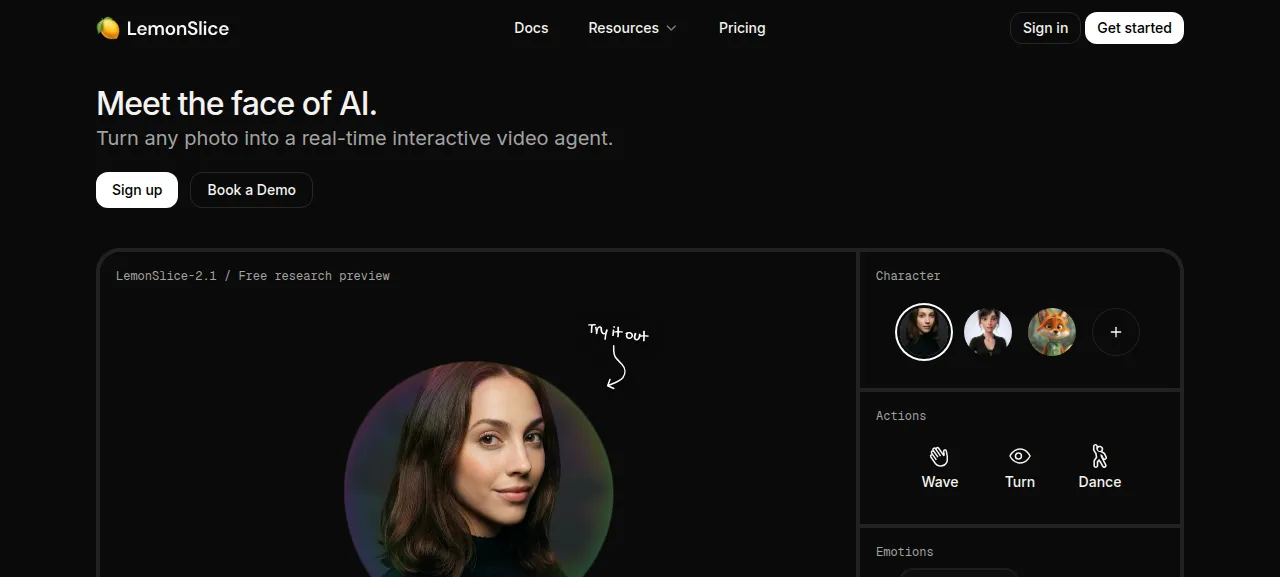Click the LemonSlice brand name text
This screenshot has width=1280, height=577.
pyautogui.click(x=178, y=29)
